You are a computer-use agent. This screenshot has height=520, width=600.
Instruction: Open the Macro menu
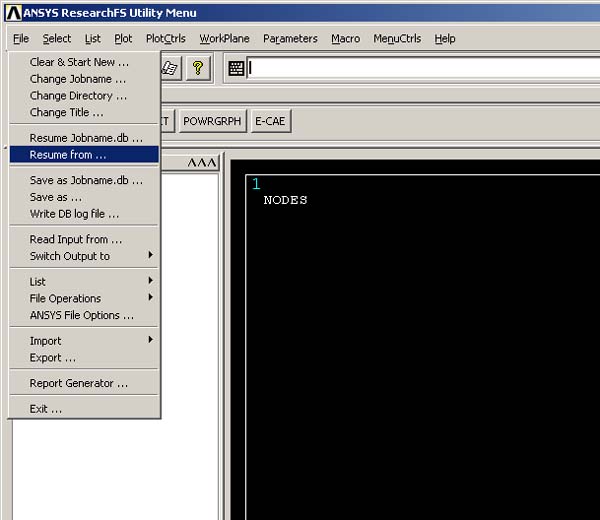pyautogui.click(x=346, y=39)
